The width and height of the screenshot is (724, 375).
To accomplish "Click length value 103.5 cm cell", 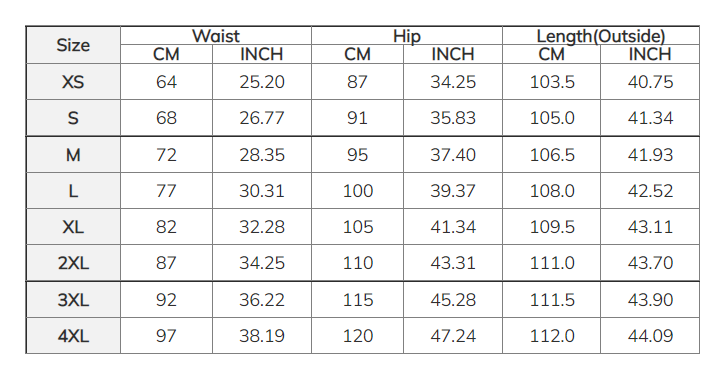I will pyautogui.click(x=552, y=82).
